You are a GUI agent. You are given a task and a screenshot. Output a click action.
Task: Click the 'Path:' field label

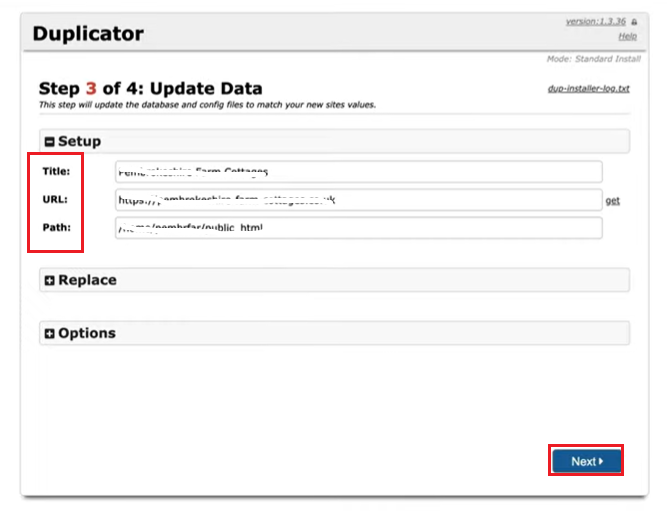pos(56,227)
